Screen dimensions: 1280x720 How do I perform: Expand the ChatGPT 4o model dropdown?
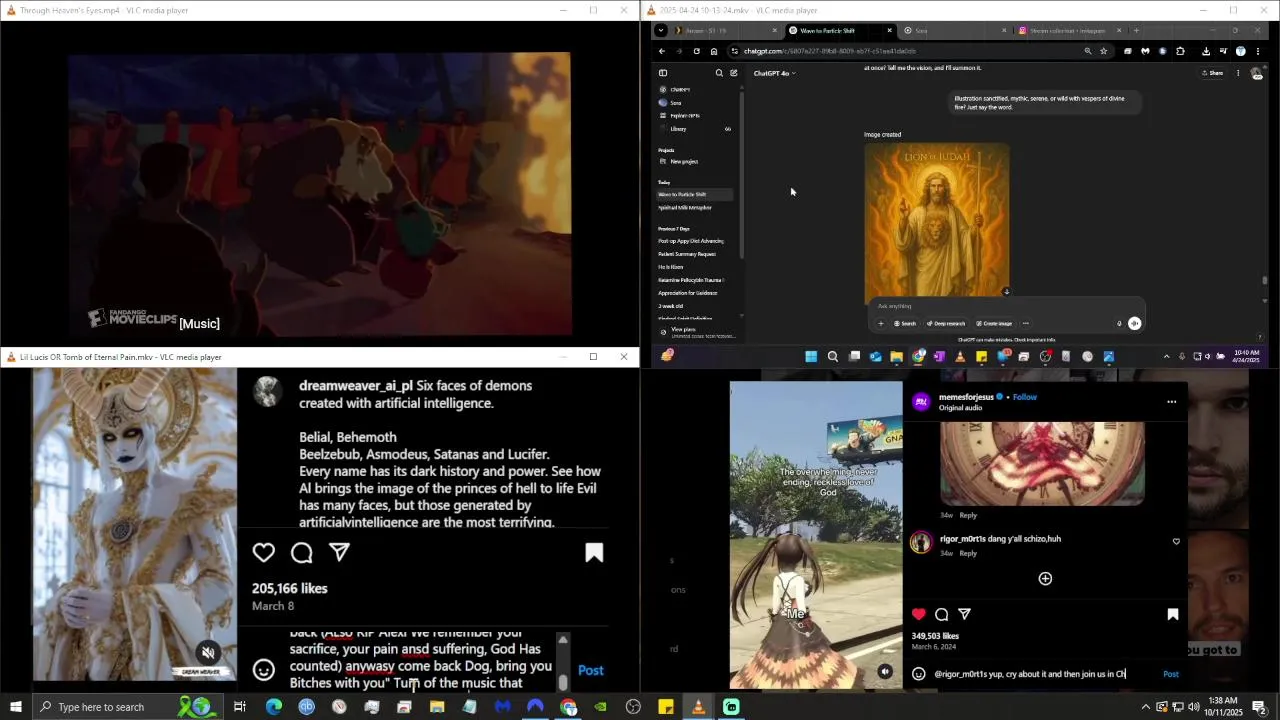(x=774, y=73)
